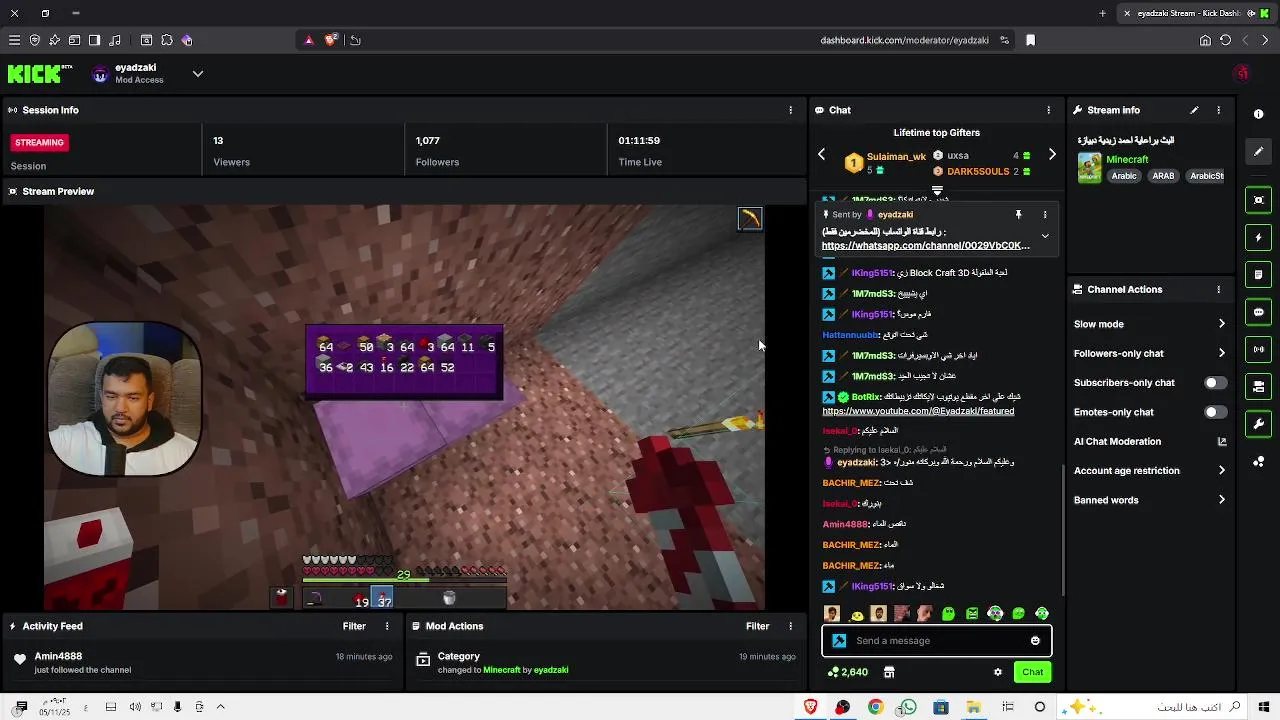The width and height of the screenshot is (1280, 720).
Task: Click the green Chat send button
Action: click(1033, 672)
